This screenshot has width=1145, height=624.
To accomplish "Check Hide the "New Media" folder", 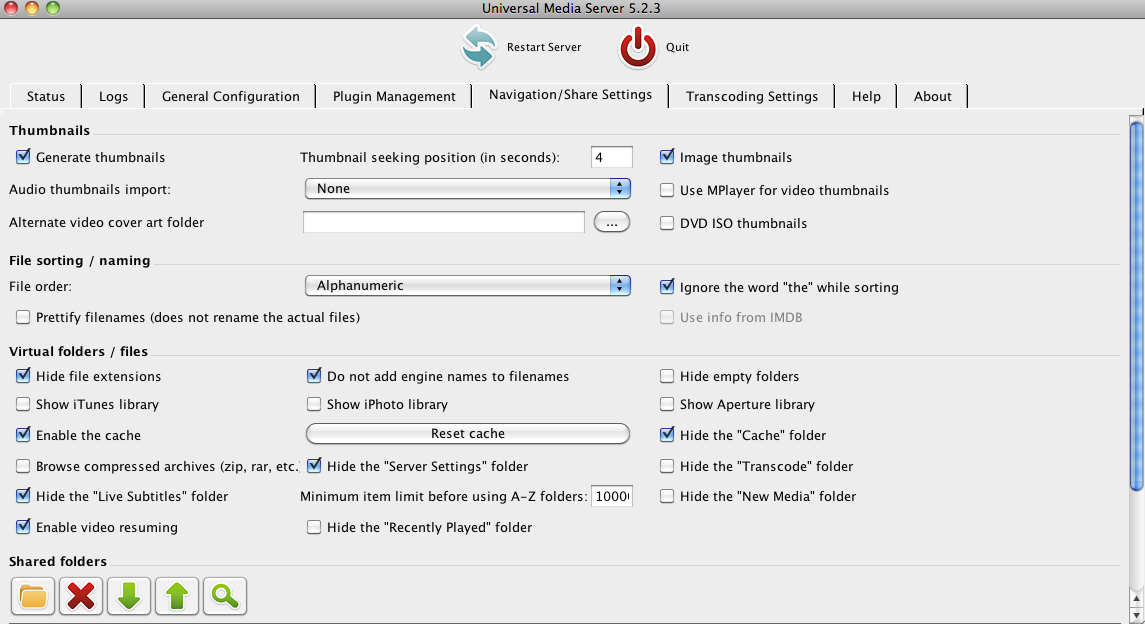I will 667,496.
